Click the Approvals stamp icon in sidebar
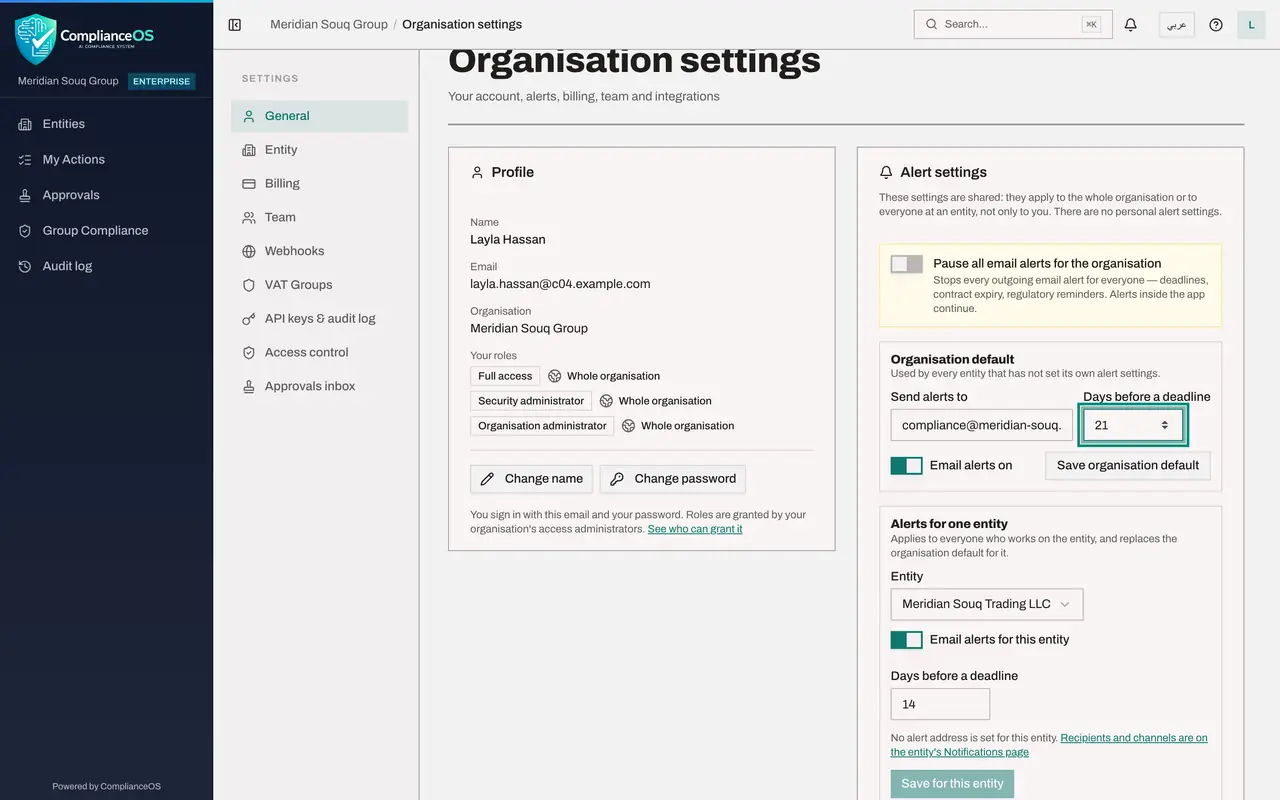1280x800 pixels. [x=25, y=195]
